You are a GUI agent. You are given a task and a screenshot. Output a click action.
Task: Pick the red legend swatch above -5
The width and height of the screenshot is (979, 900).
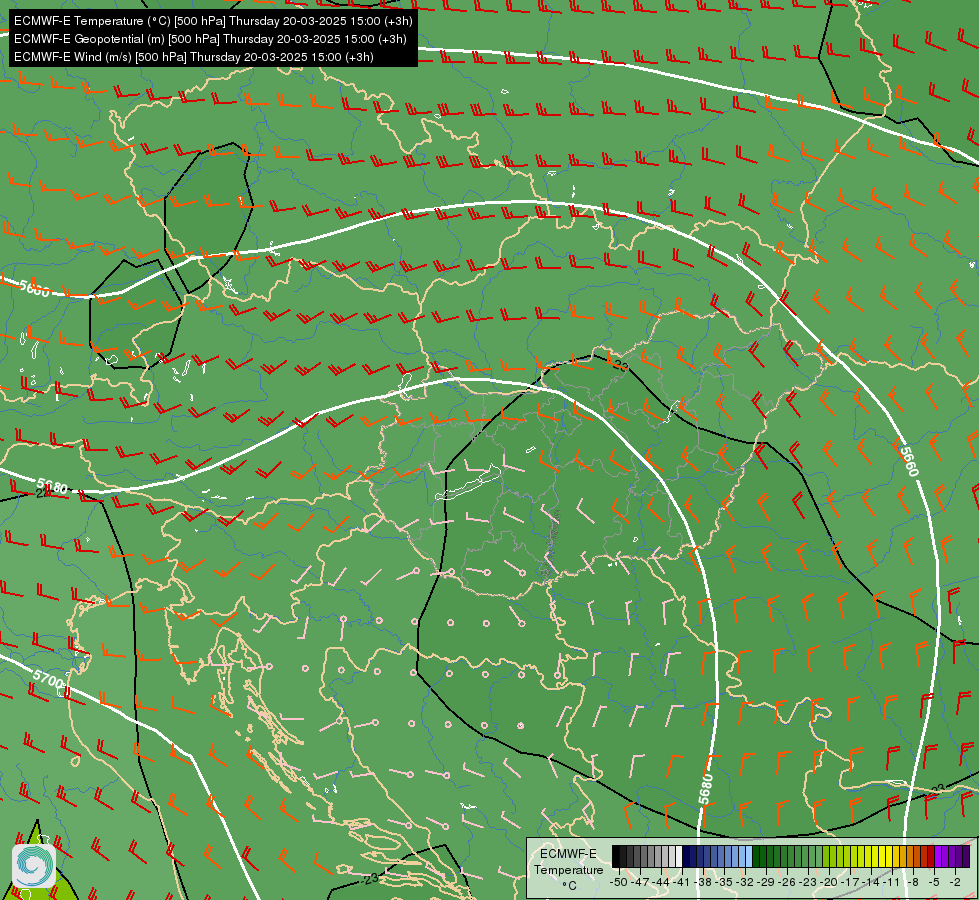pyautogui.click(x=931, y=856)
